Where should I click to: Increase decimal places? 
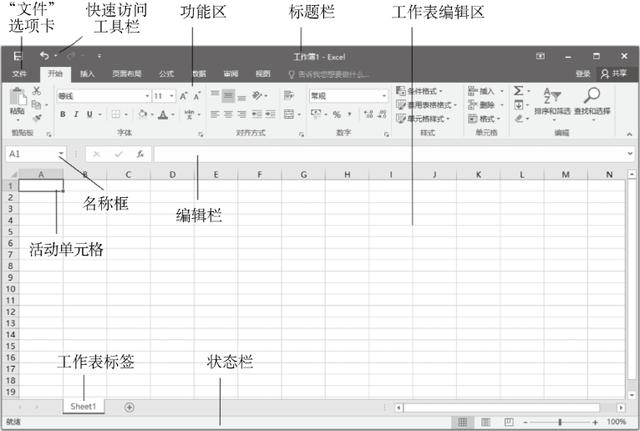point(368,114)
